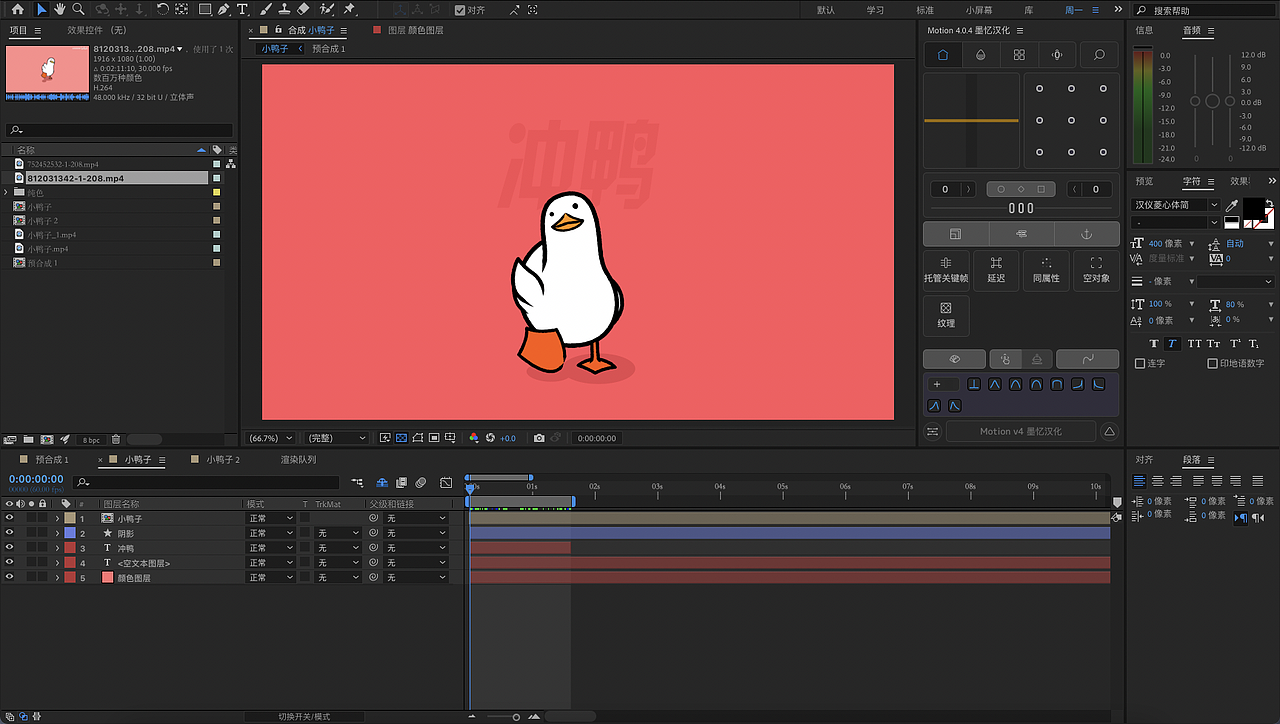Image resolution: width=1280 pixels, height=724 pixels.
Task: Click the eyedropper in Character panel
Action: (x=1232, y=205)
